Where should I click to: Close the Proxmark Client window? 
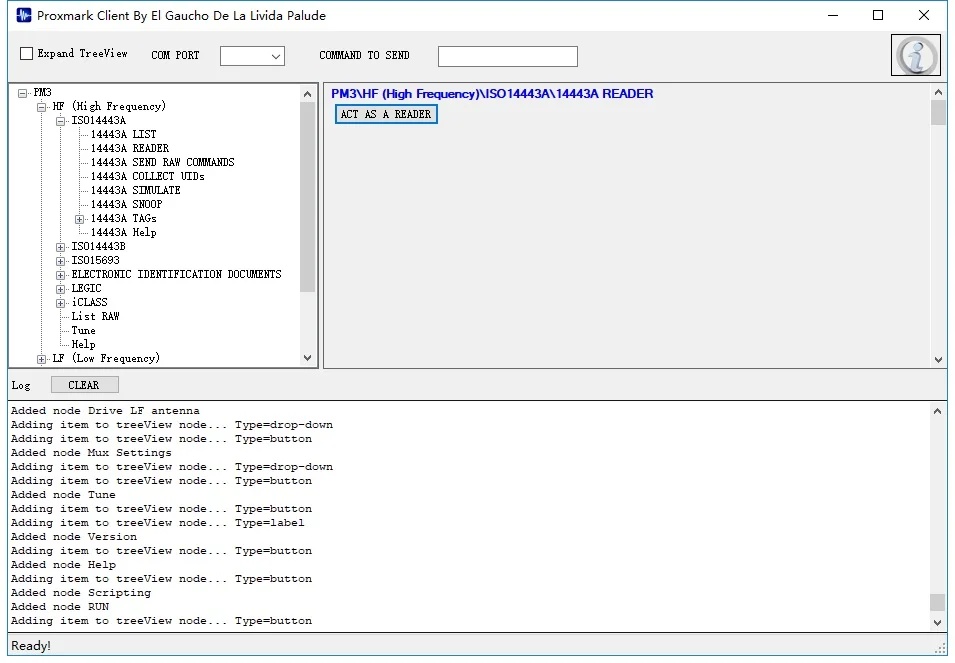coord(923,15)
